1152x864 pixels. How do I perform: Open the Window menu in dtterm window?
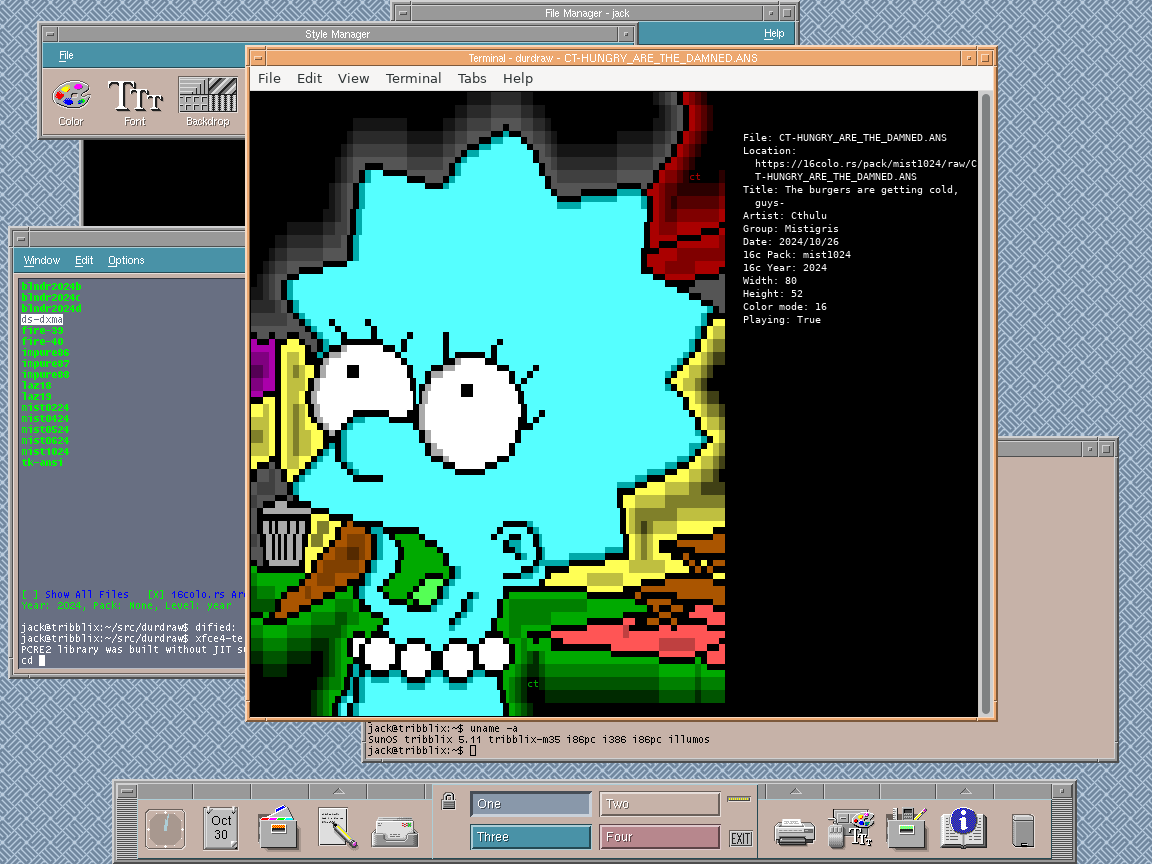point(42,260)
